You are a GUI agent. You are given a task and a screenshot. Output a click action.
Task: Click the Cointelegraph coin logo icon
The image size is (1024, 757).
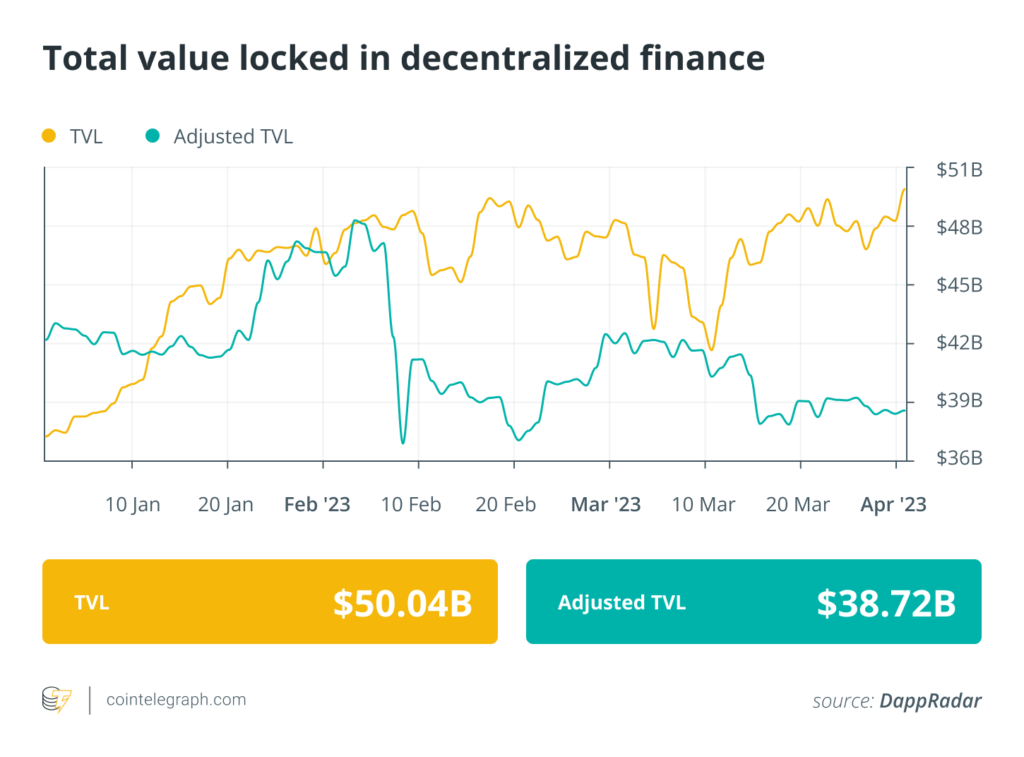(57, 700)
